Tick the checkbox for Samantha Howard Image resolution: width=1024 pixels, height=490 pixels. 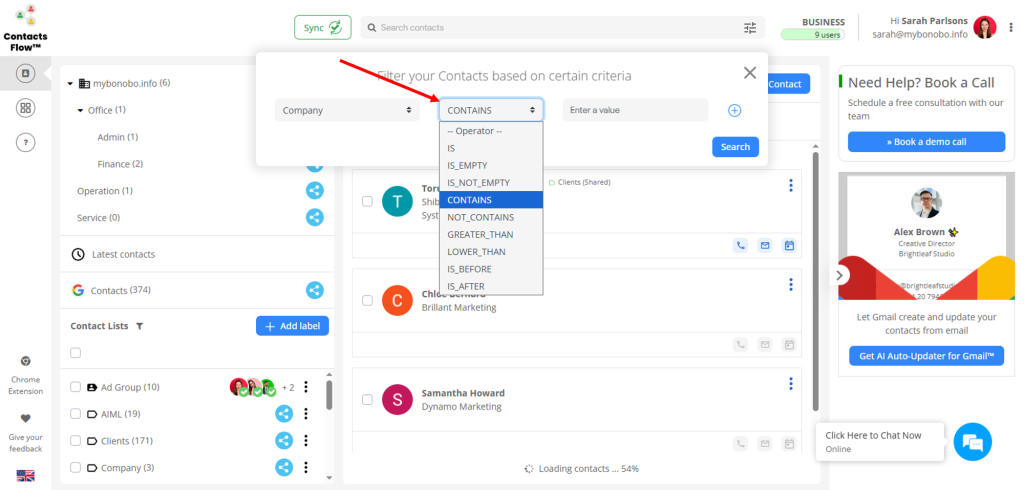coord(367,400)
